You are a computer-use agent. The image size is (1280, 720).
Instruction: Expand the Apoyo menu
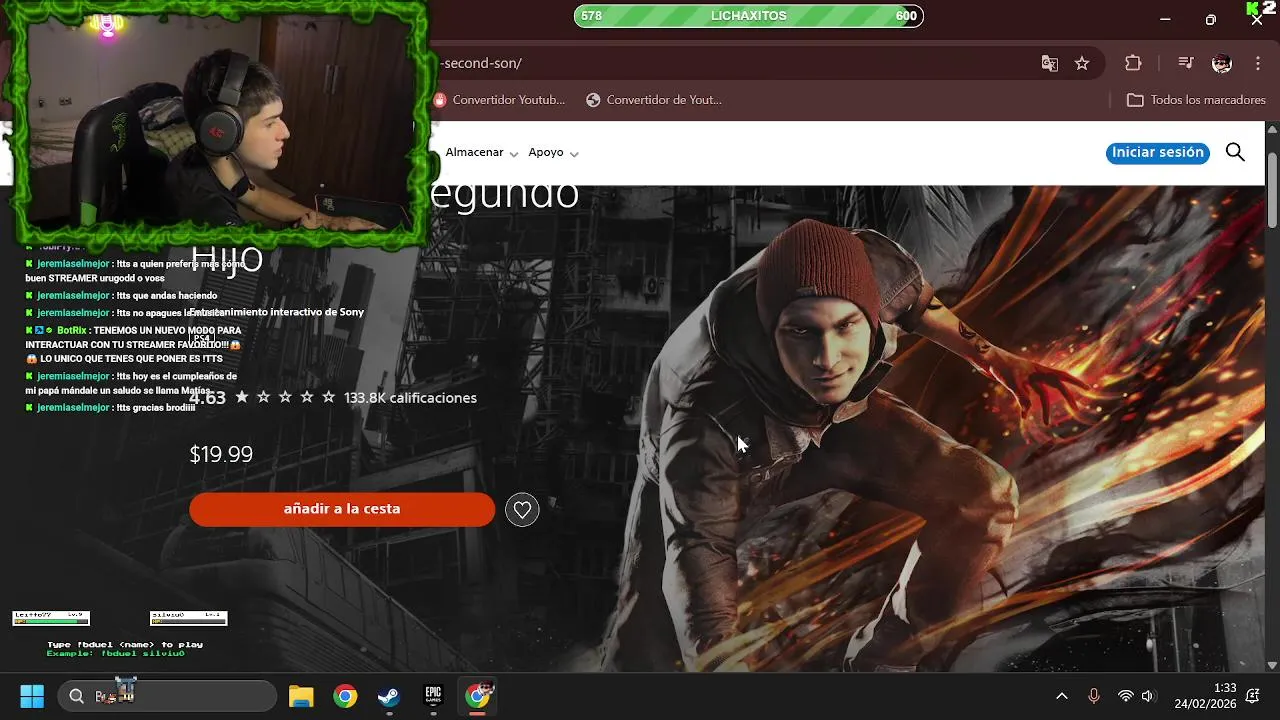pyautogui.click(x=554, y=153)
